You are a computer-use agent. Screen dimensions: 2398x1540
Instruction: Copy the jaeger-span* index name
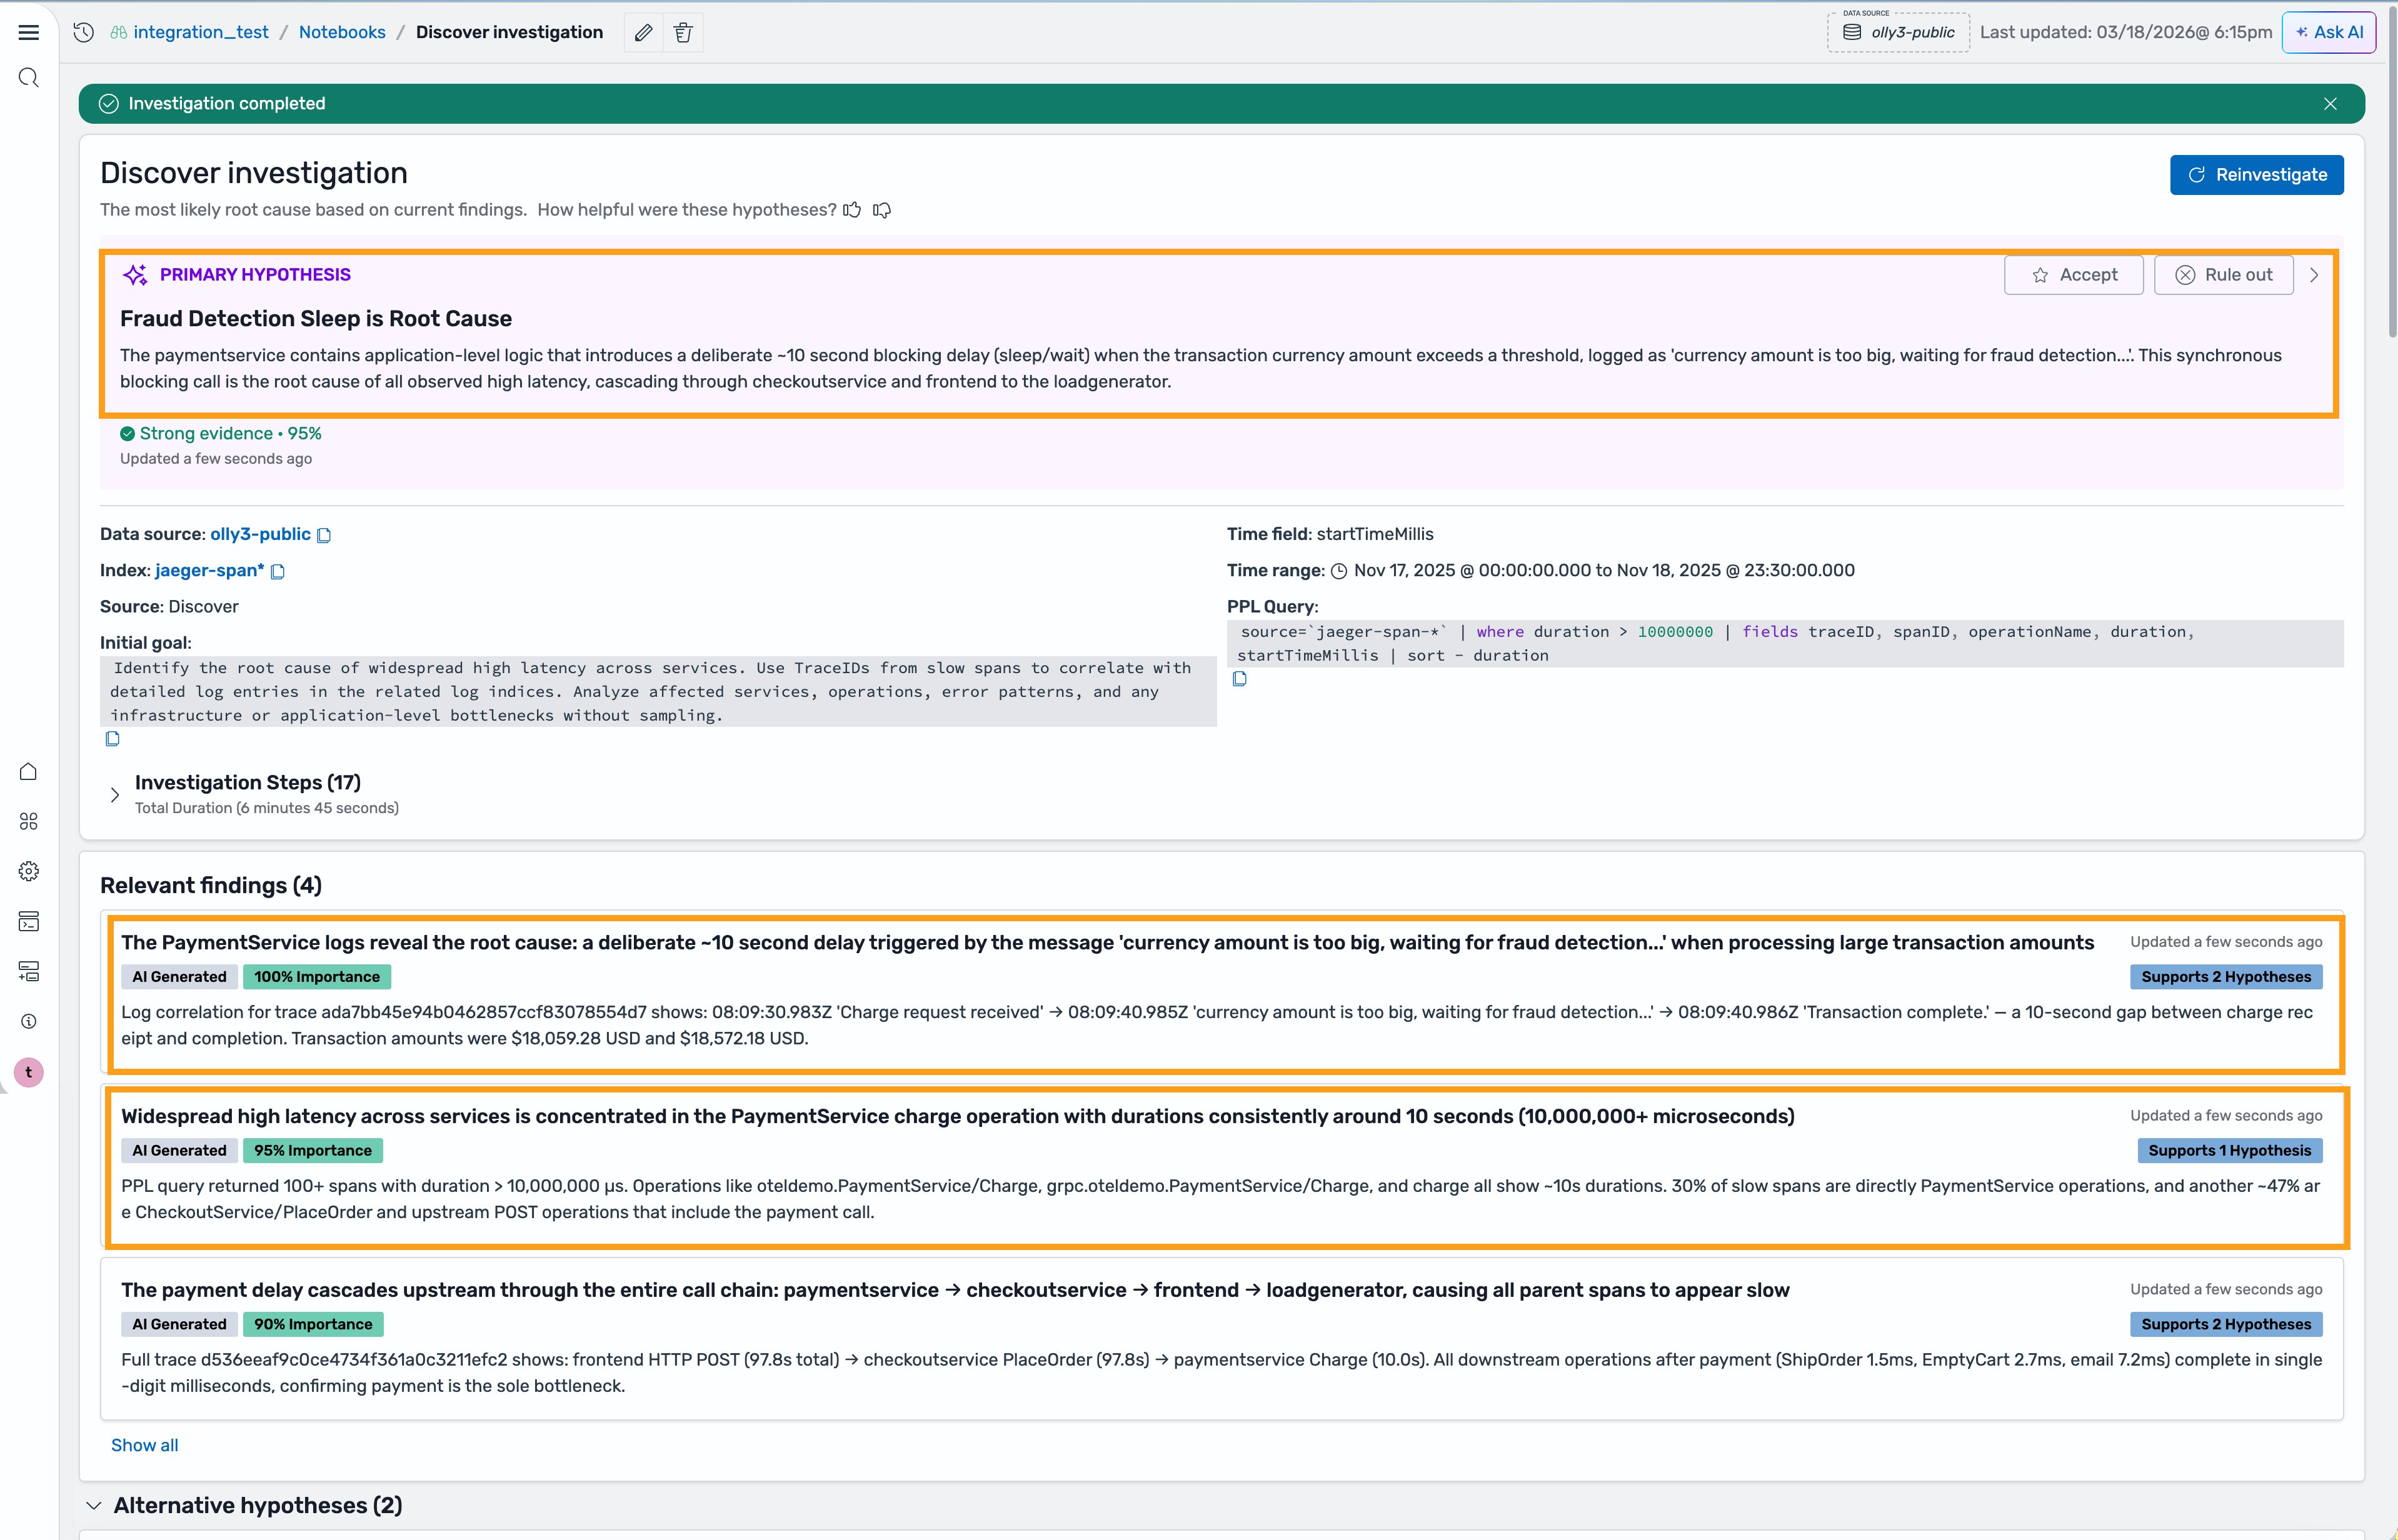point(278,571)
